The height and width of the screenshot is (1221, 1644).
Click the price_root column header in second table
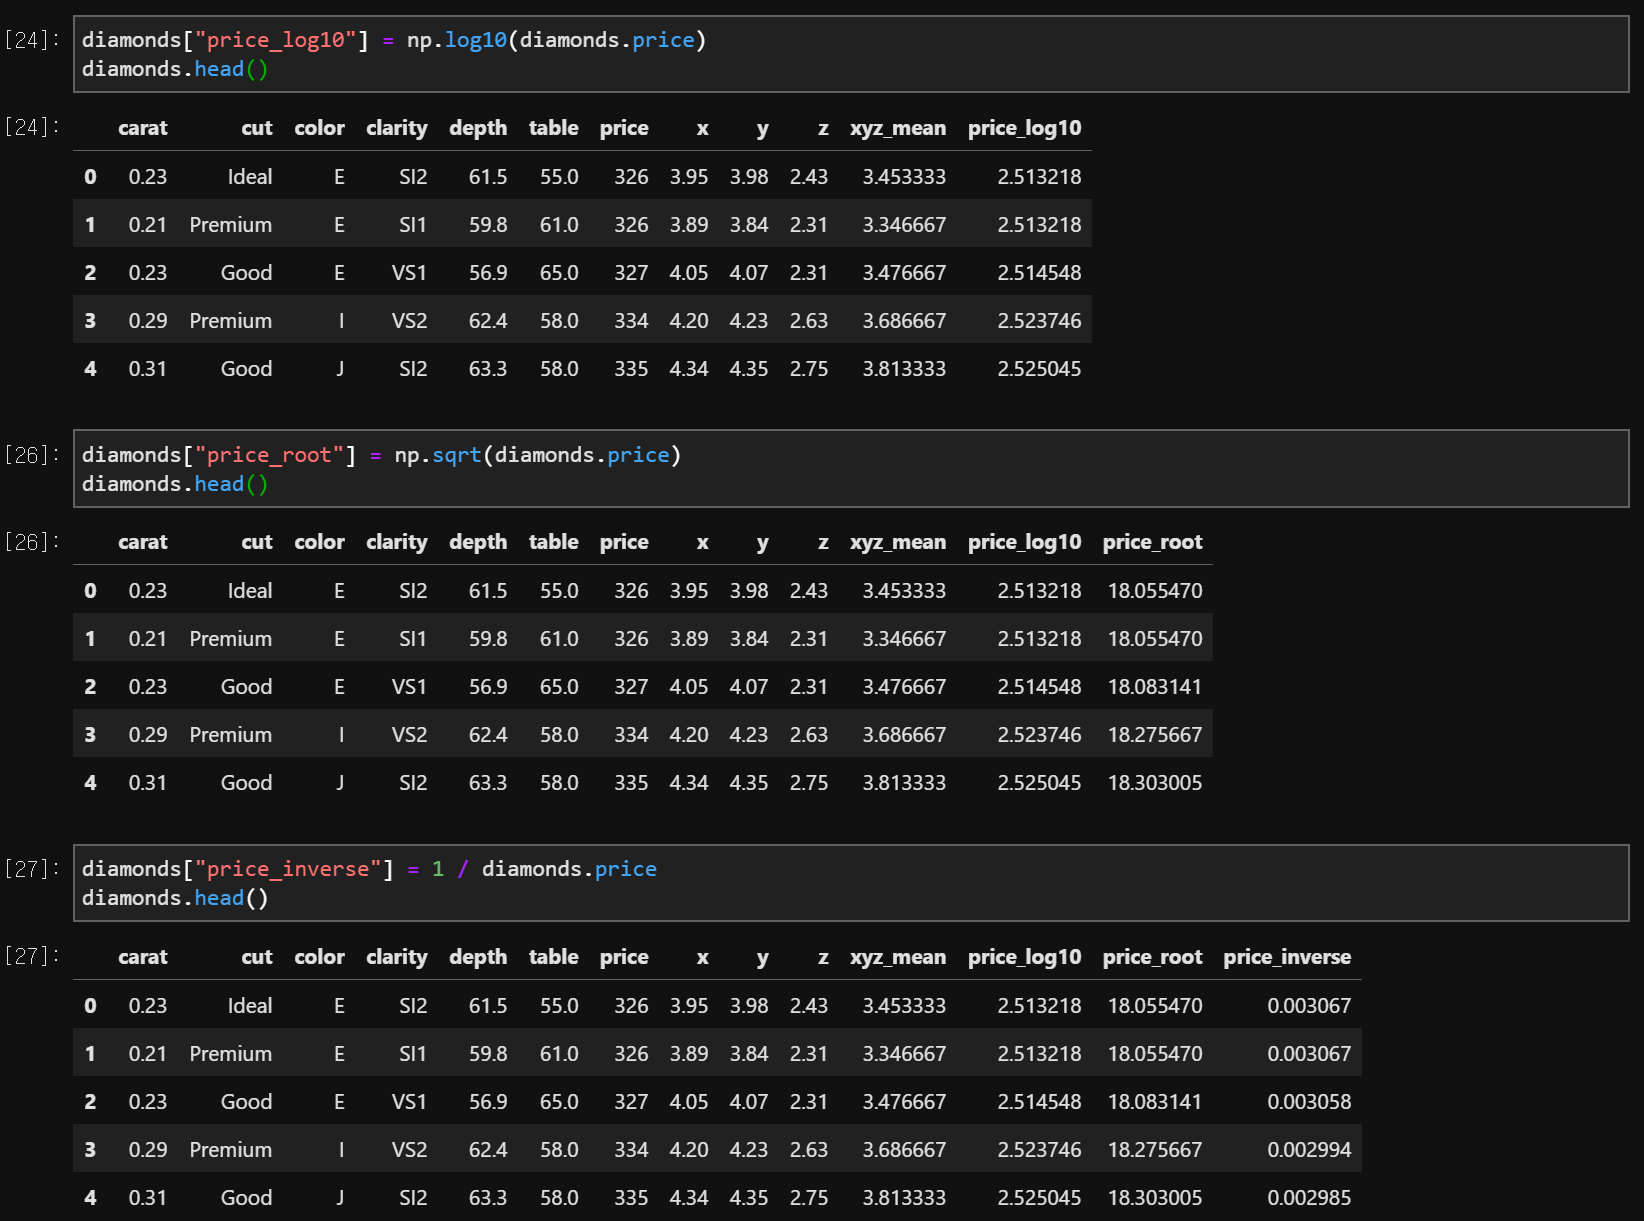click(x=1152, y=541)
